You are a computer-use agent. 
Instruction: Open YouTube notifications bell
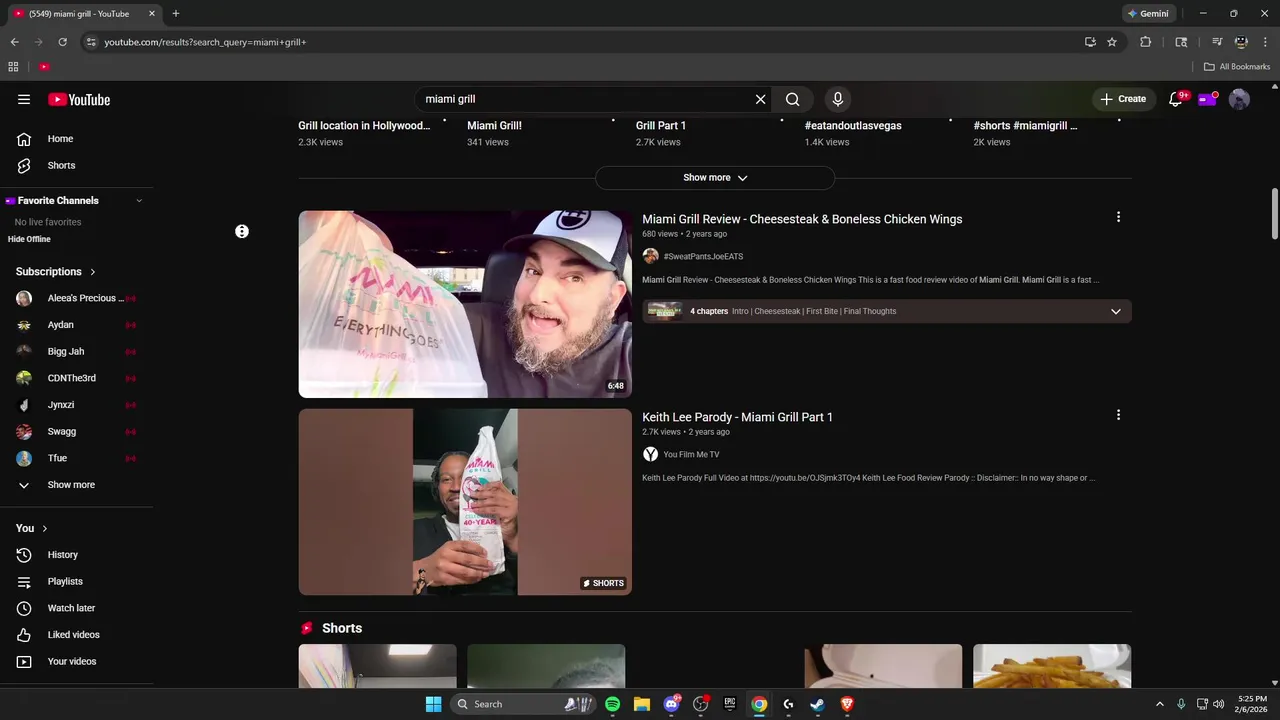pos(1176,99)
